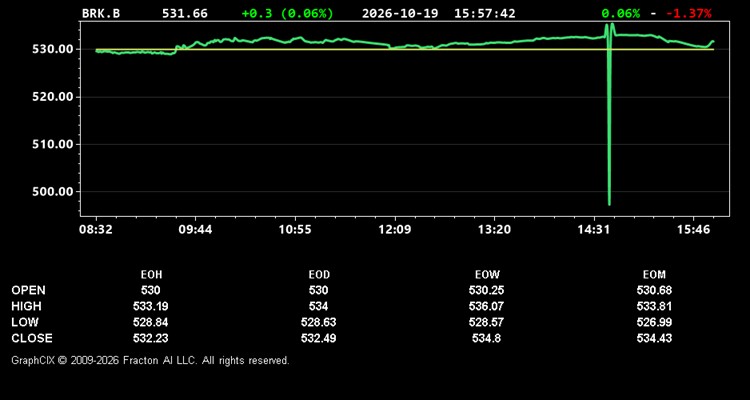Select EOH close value 532.23

coord(151,338)
